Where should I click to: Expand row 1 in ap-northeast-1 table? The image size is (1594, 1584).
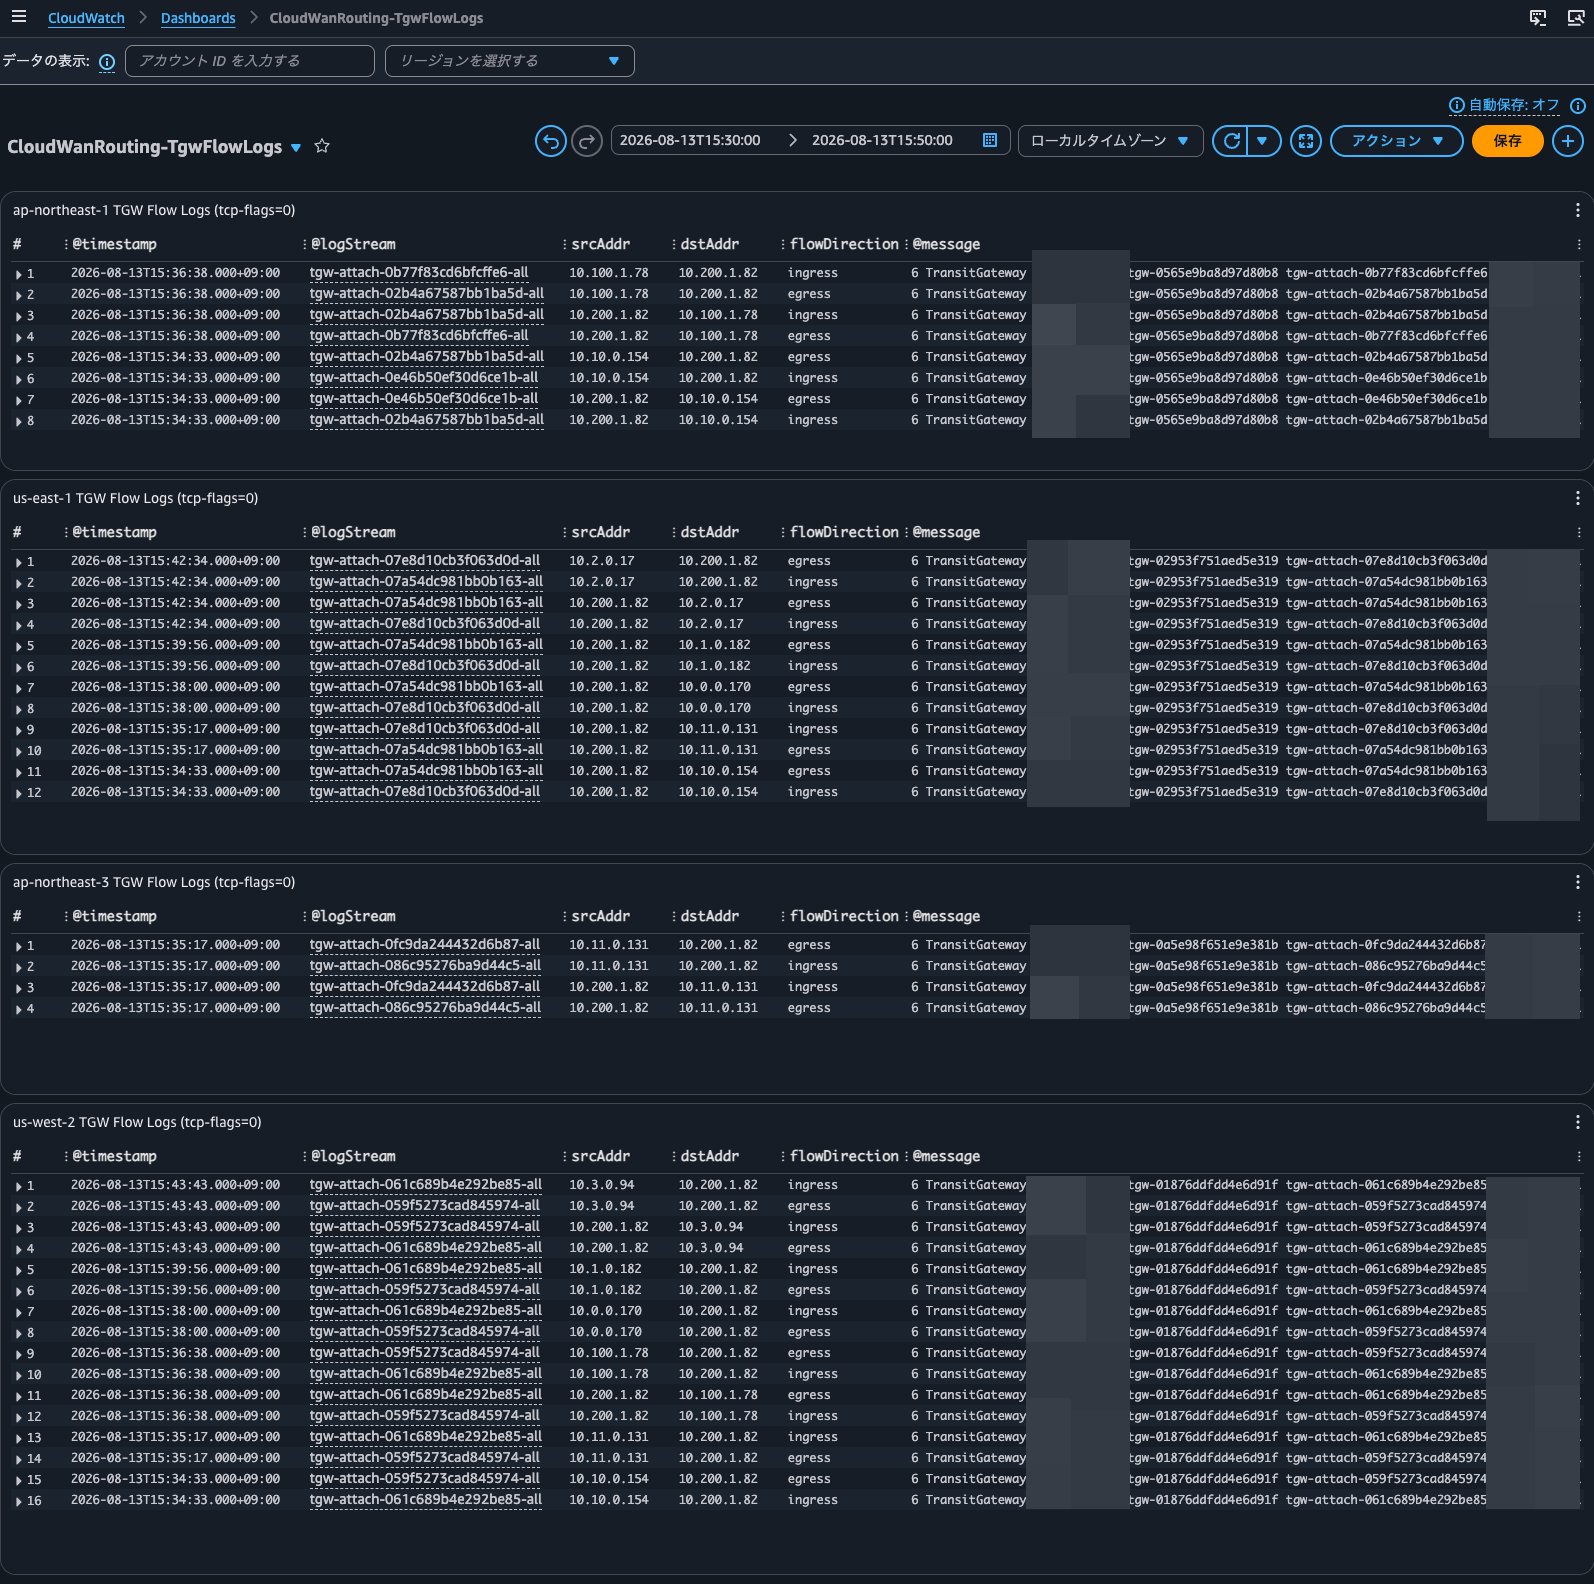click(18, 274)
